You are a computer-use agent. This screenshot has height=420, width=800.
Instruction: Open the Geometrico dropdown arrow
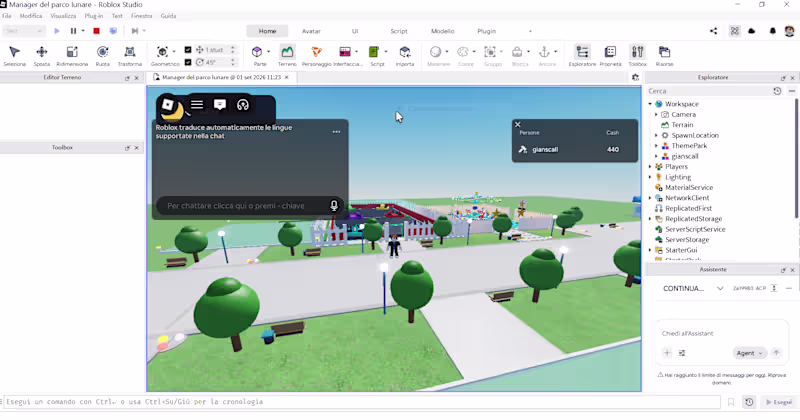pyautogui.click(x=174, y=52)
